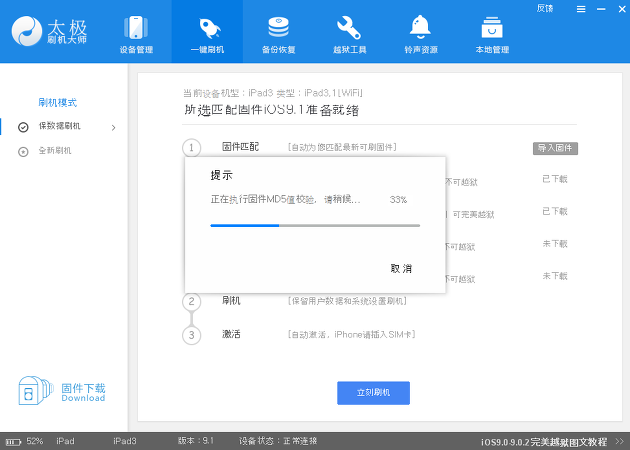The height and width of the screenshot is (450, 630).
Task: Select 全新刷机 mode
Action: click(x=55, y=151)
